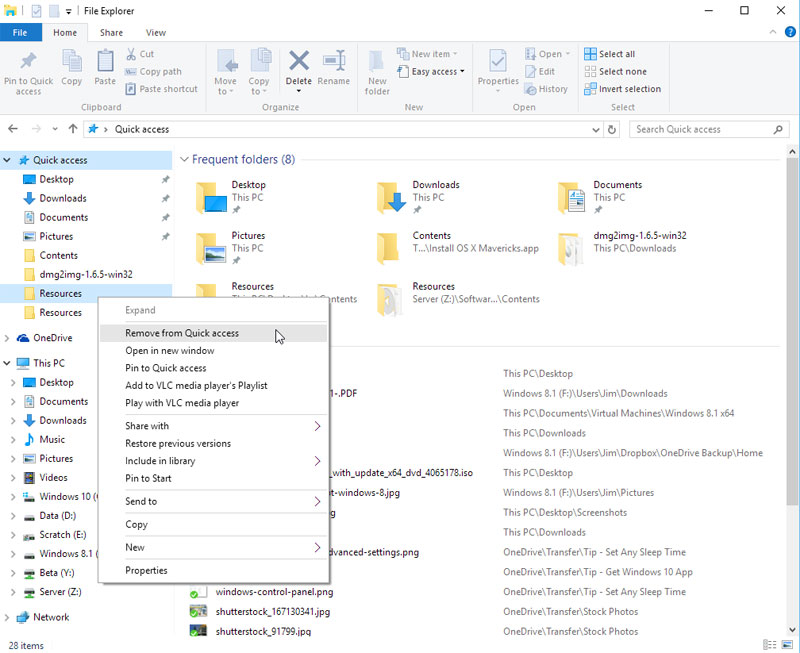800x653 pixels.
Task: Open the Documents frequent folder tile
Action: [600, 197]
